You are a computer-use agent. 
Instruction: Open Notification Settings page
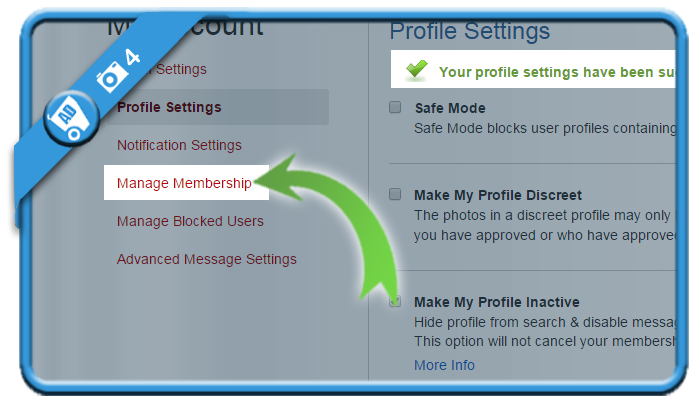(x=179, y=145)
